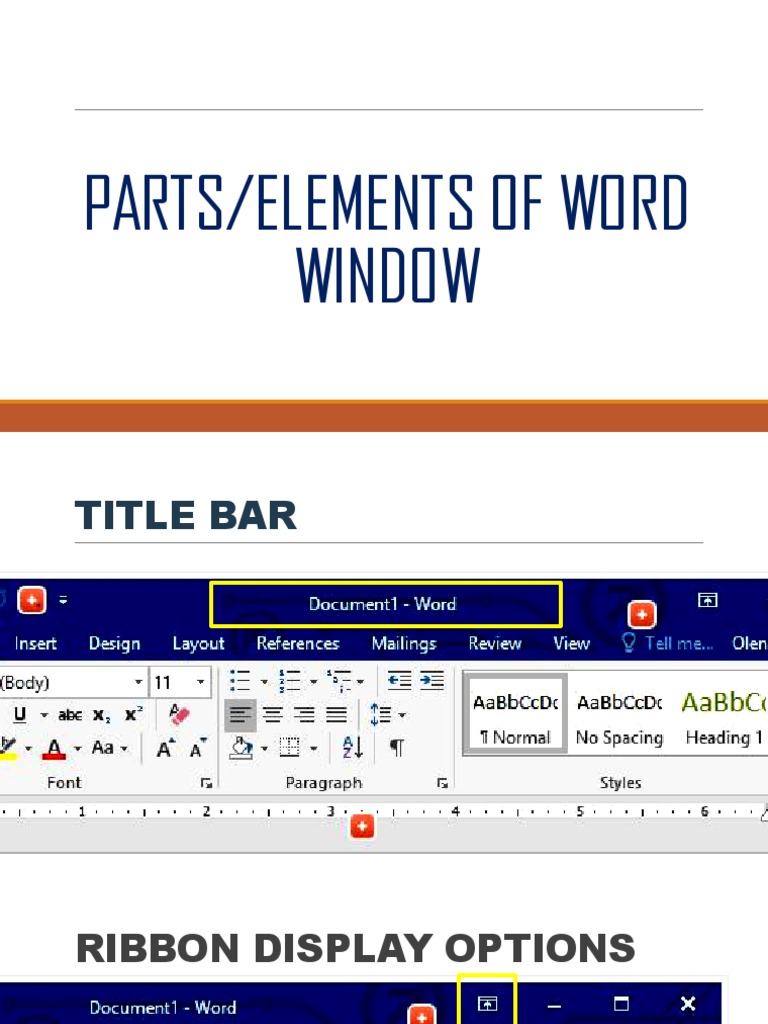Apply paragraph shading with paint bucket
This screenshot has height=1024, width=768.
coord(241,748)
